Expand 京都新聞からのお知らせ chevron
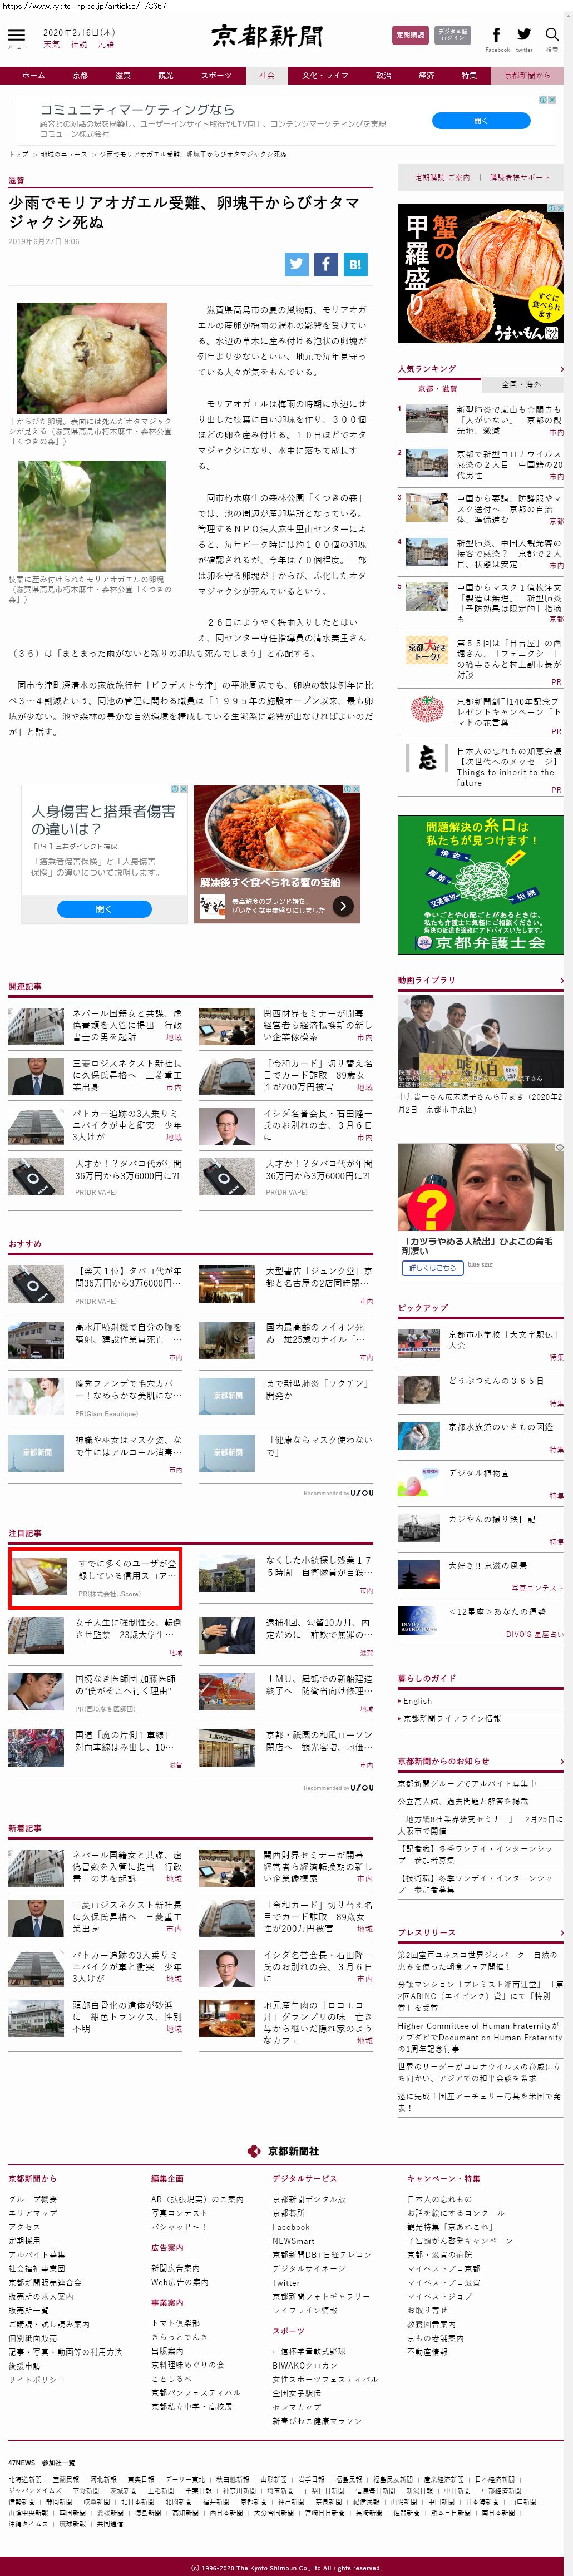 (561, 1761)
